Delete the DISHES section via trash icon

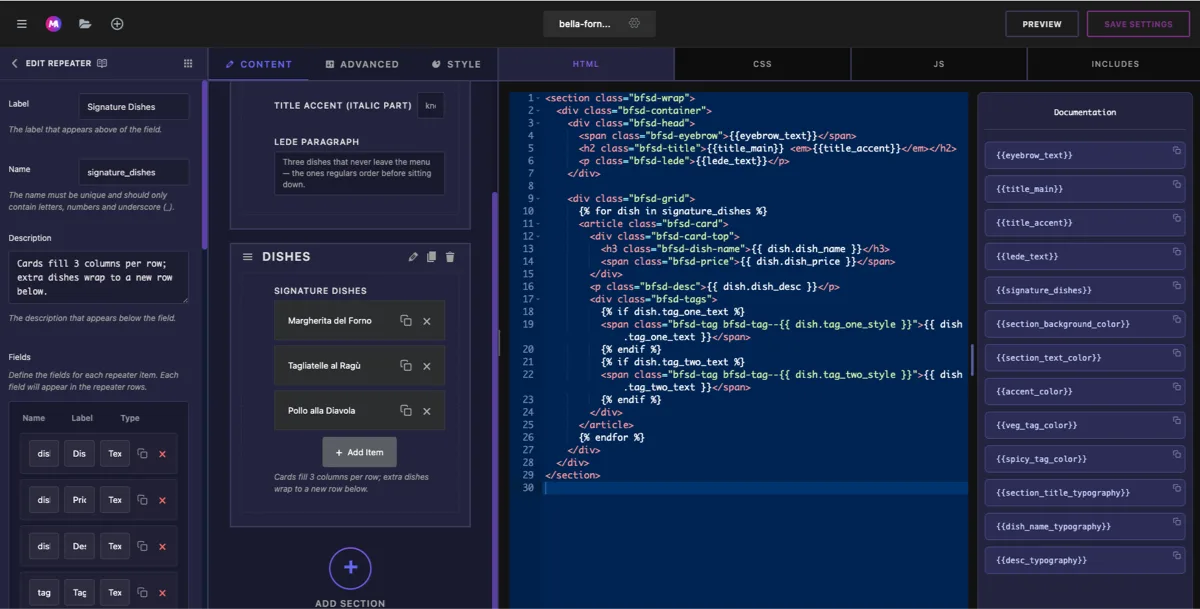coord(450,257)
